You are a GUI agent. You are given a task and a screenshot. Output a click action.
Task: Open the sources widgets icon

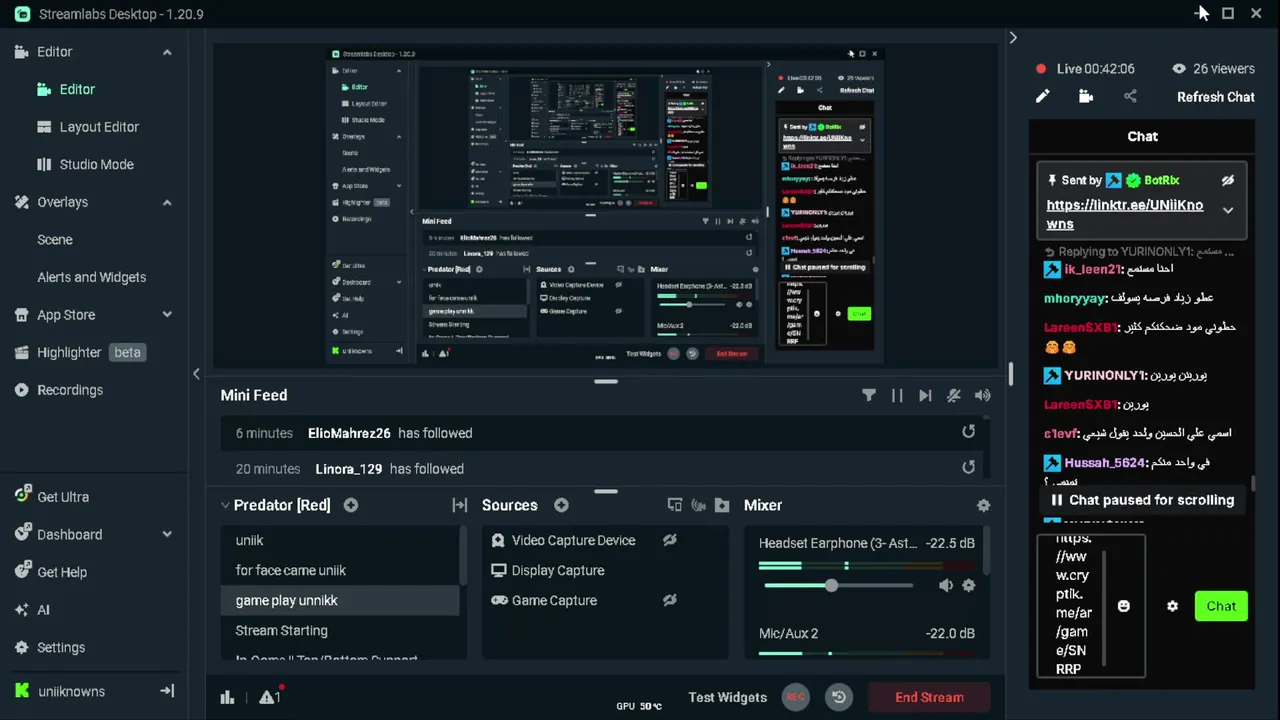(x=675, y=505)
